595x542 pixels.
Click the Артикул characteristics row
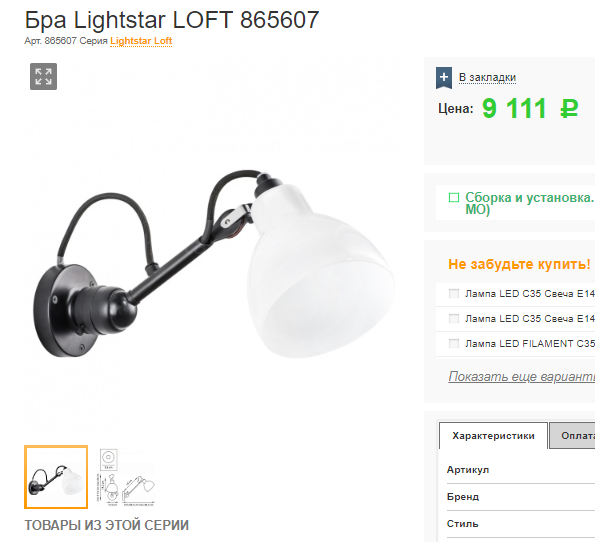(x=521, y=470)
